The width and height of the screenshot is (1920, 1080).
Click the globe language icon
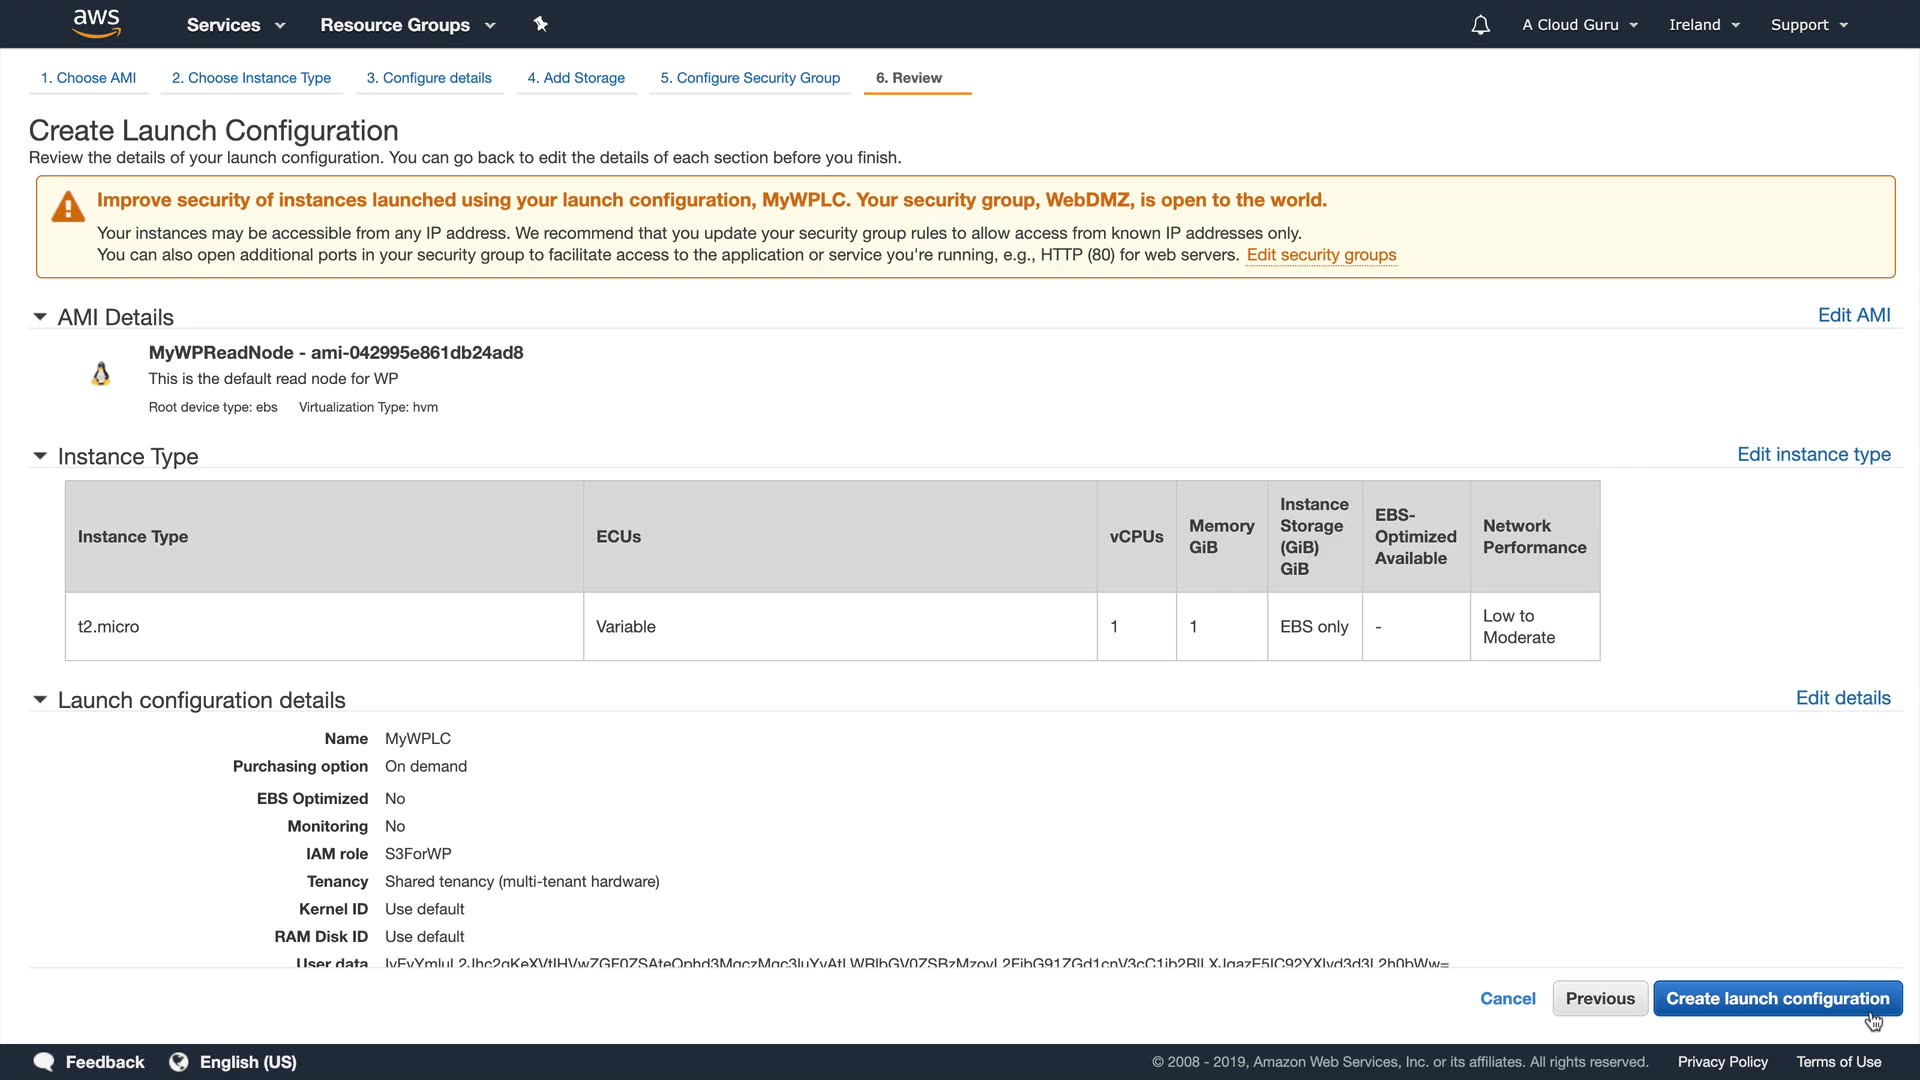[179, 1061]
